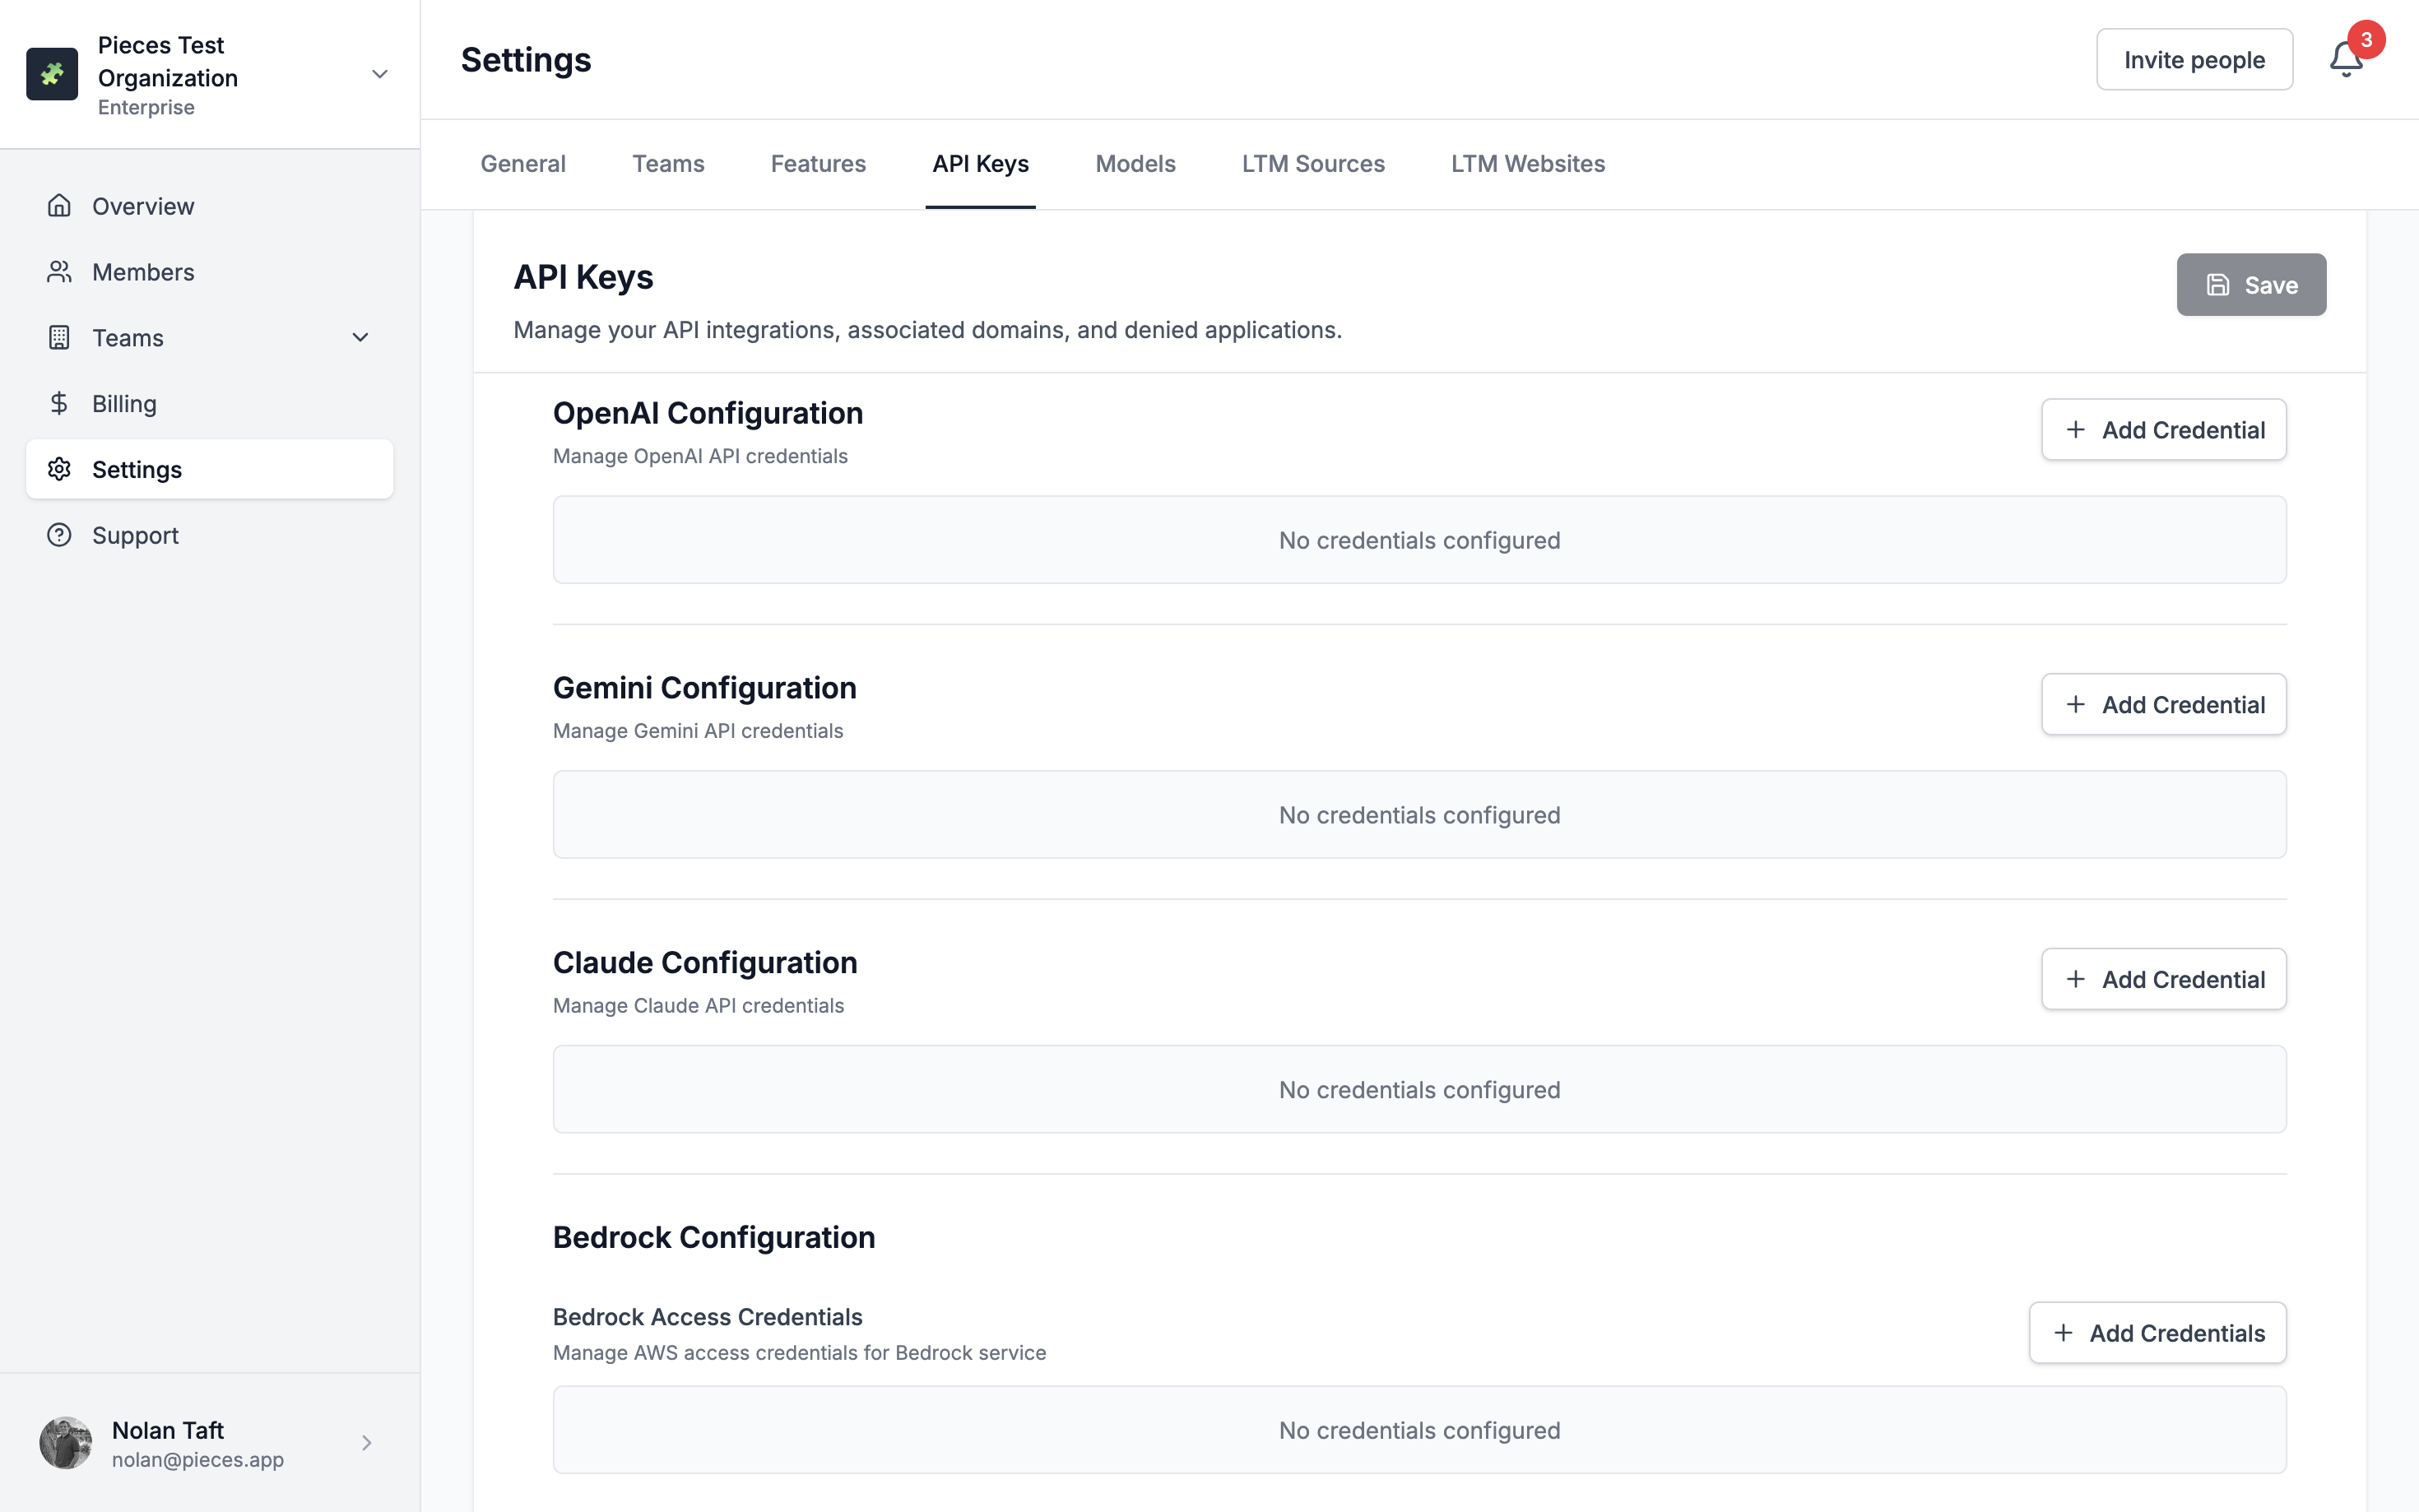Click the Pieces organization logo icon

point(52,74)
